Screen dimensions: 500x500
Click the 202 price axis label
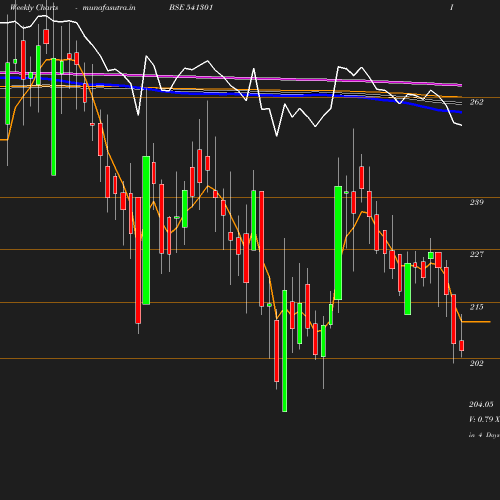click(476, 363)
